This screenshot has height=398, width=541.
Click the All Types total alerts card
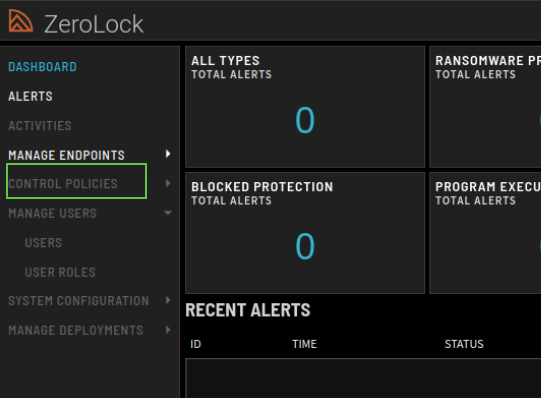pos(305,107)
